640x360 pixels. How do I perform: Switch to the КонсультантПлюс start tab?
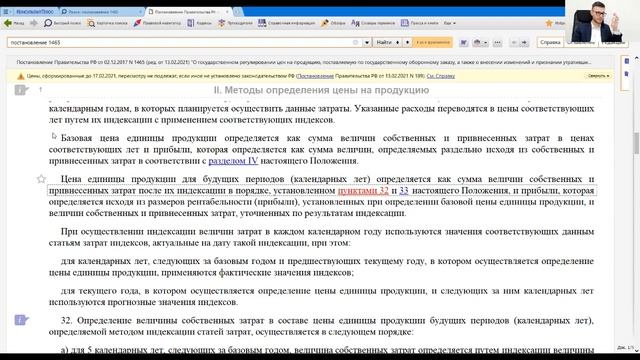(35, 12)
